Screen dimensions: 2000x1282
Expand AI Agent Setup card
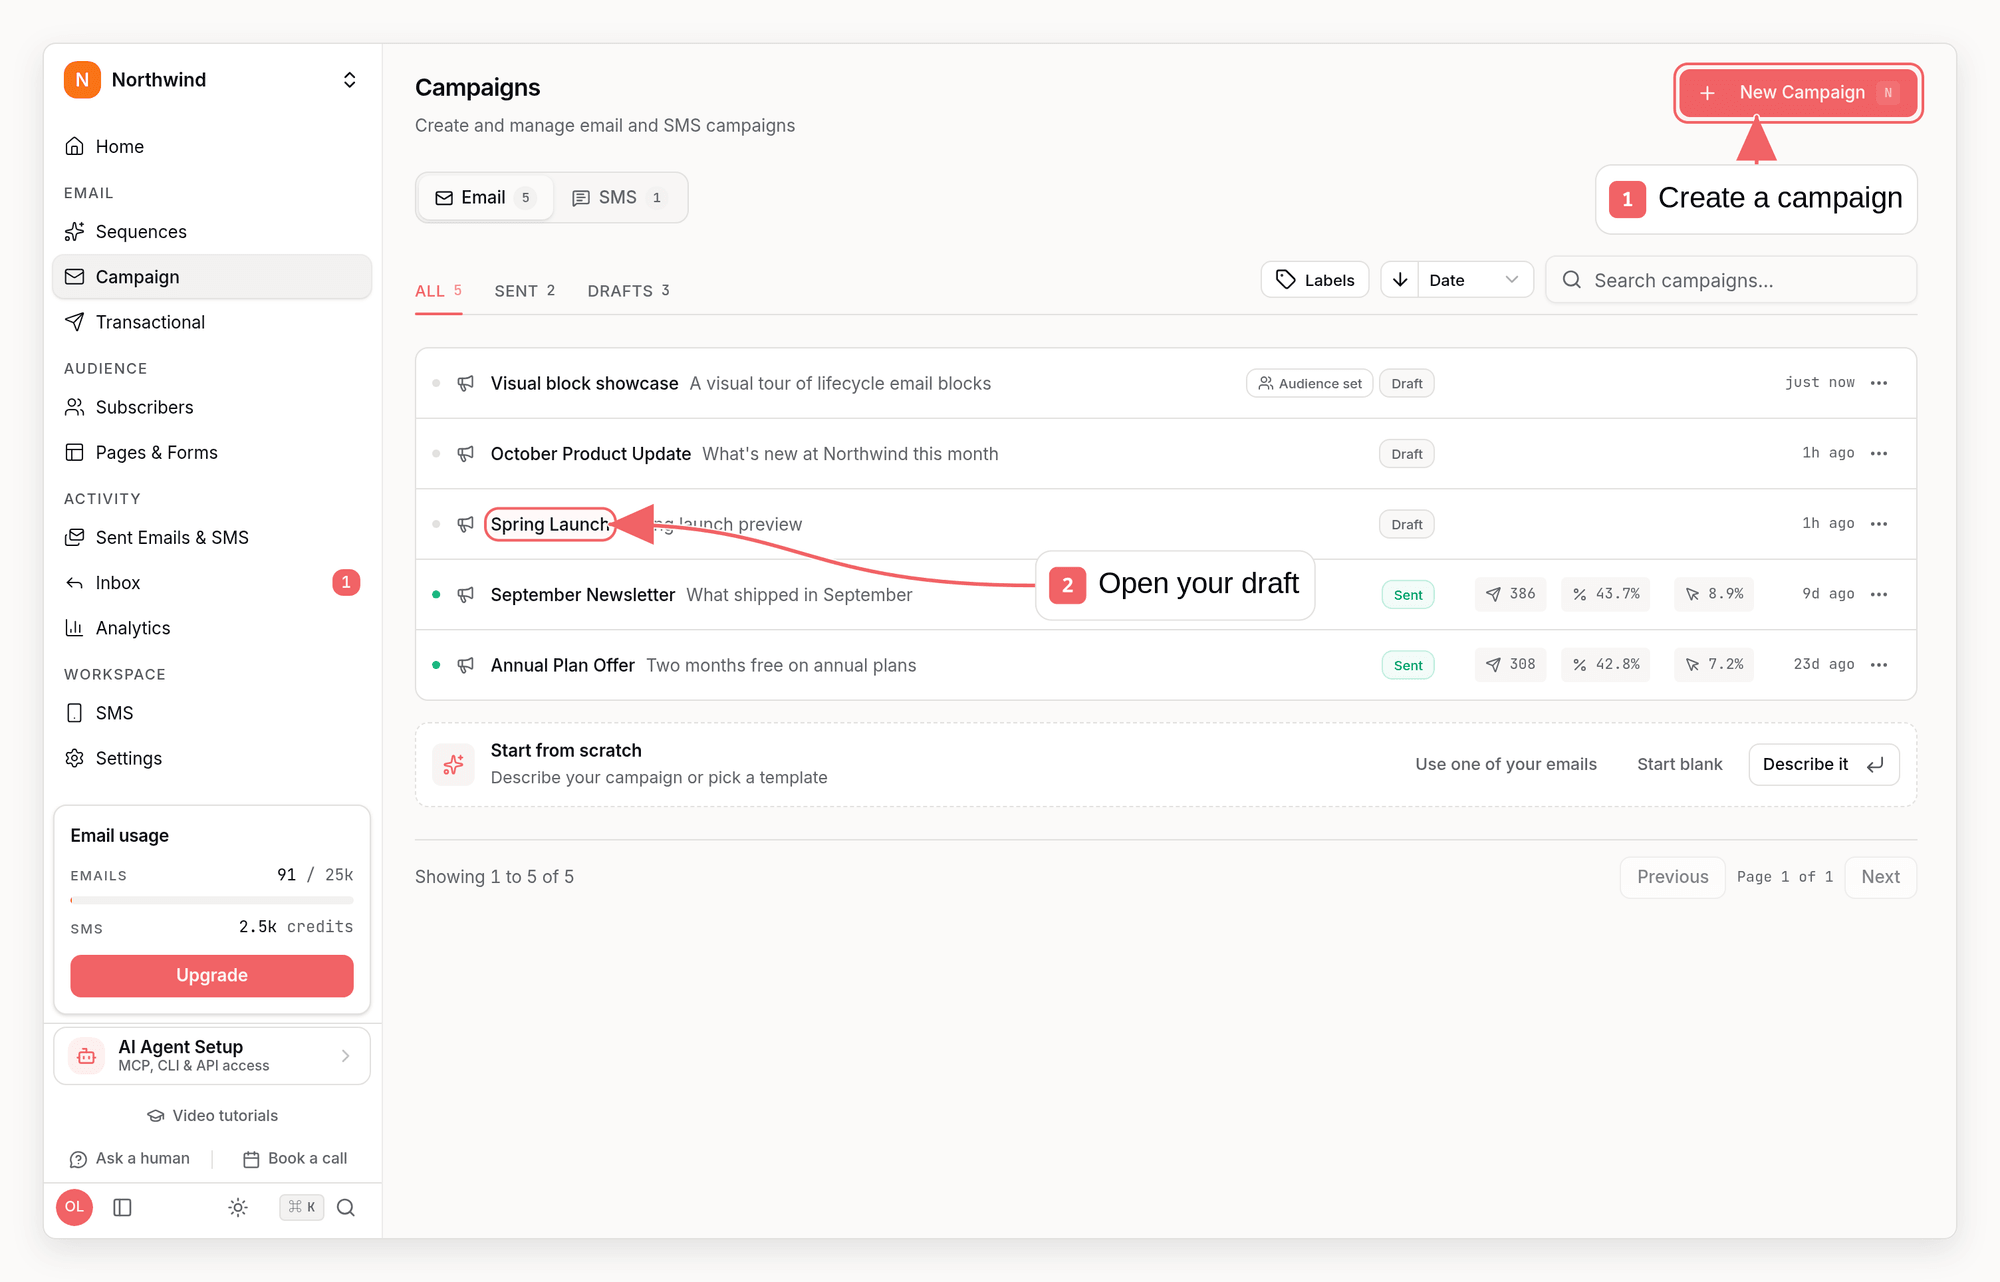pos(212,1056)
